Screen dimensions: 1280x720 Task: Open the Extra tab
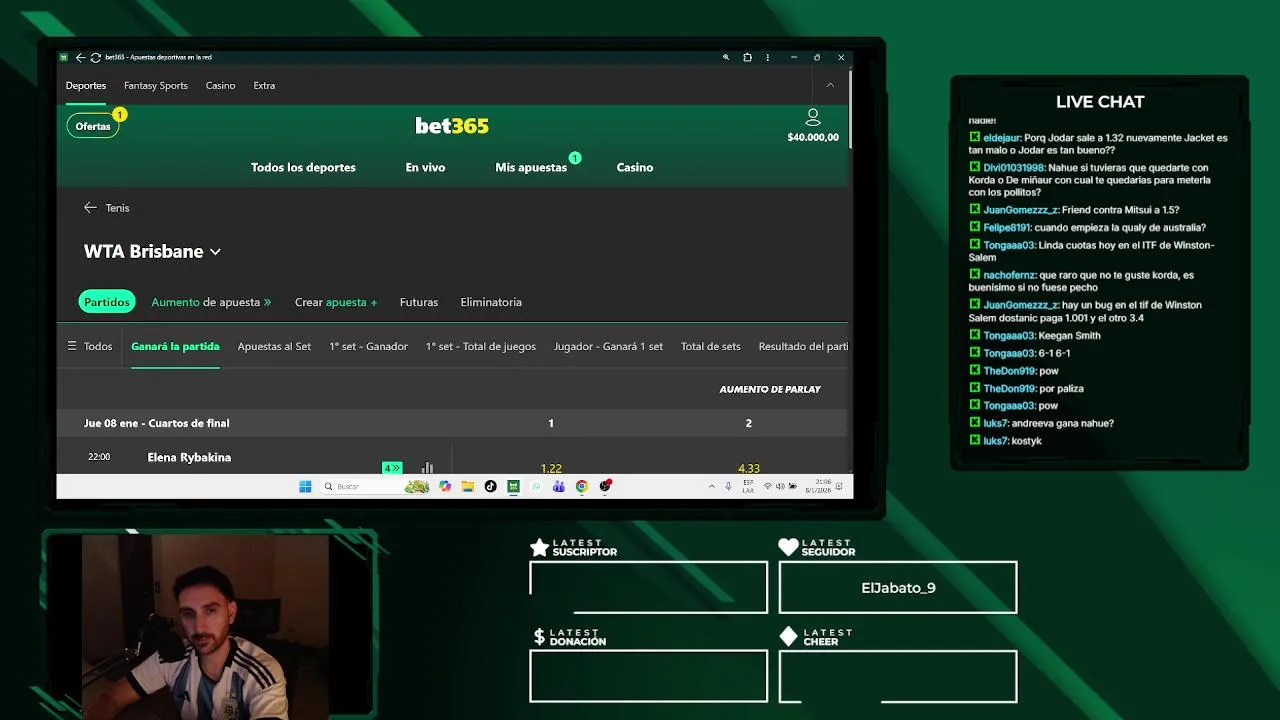264,86
